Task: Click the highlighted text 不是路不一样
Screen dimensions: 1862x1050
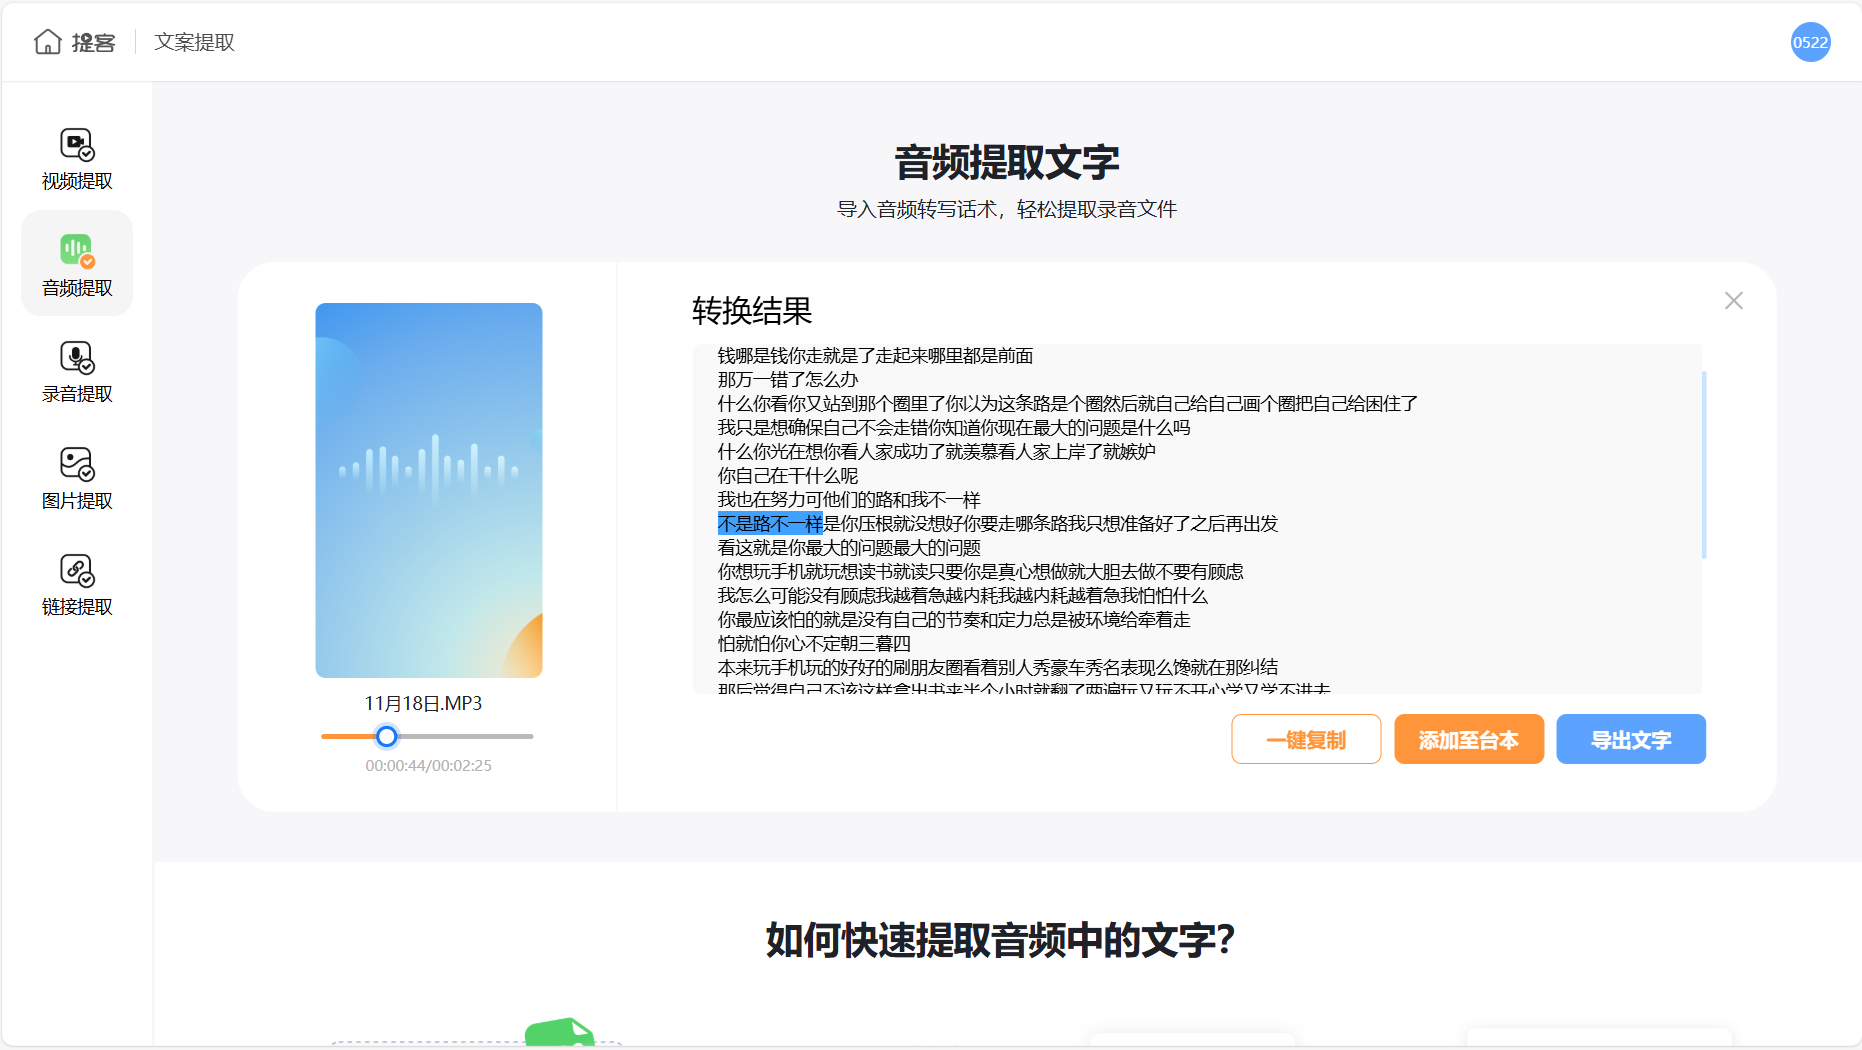Action: coord(770,523)
